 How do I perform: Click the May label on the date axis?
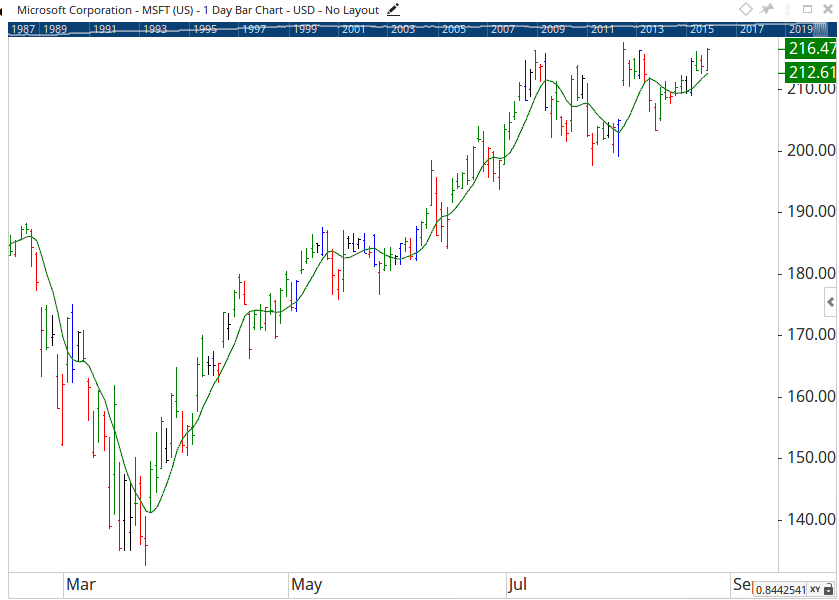pos(307,584)
